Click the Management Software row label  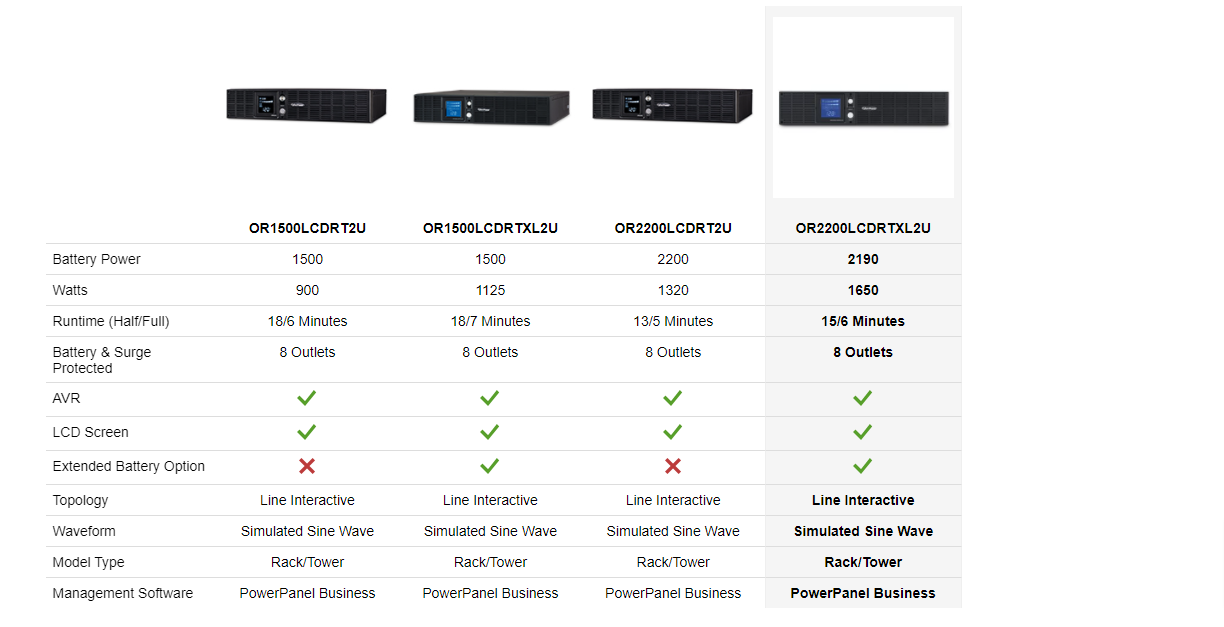(122, 593)
